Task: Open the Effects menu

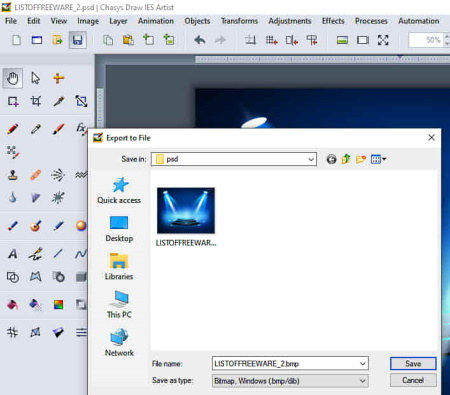Action: pyautogui.click(x=333, y=21)
